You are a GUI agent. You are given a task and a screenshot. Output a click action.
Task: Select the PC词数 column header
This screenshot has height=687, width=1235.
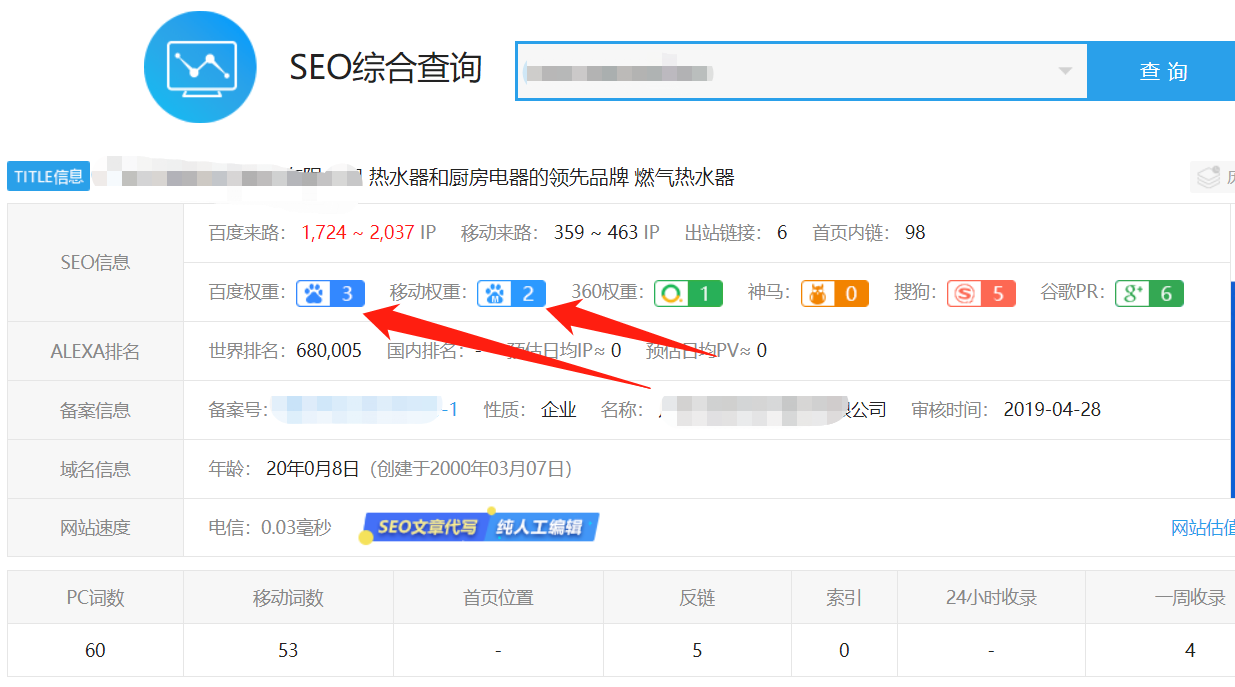[94, 596]
